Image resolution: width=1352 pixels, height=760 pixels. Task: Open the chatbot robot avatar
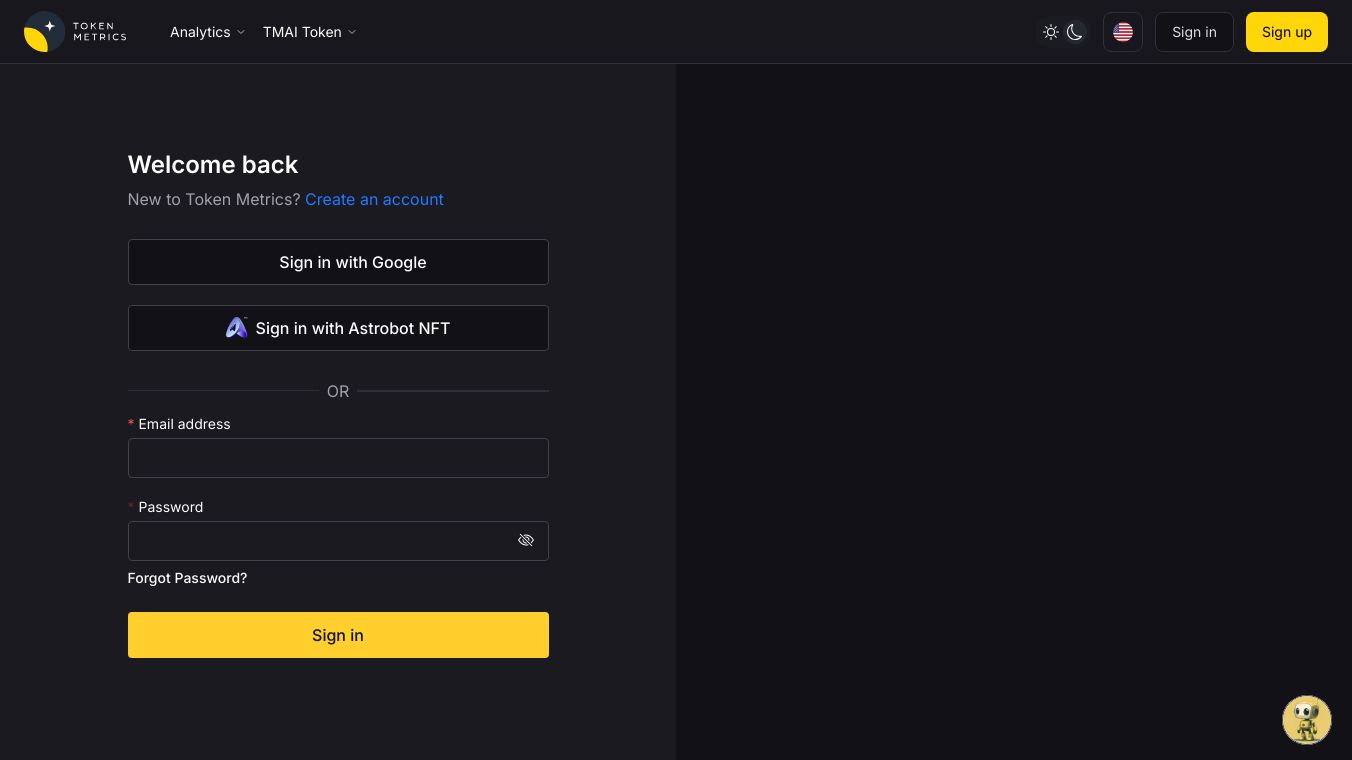(x=1306, y=720)
